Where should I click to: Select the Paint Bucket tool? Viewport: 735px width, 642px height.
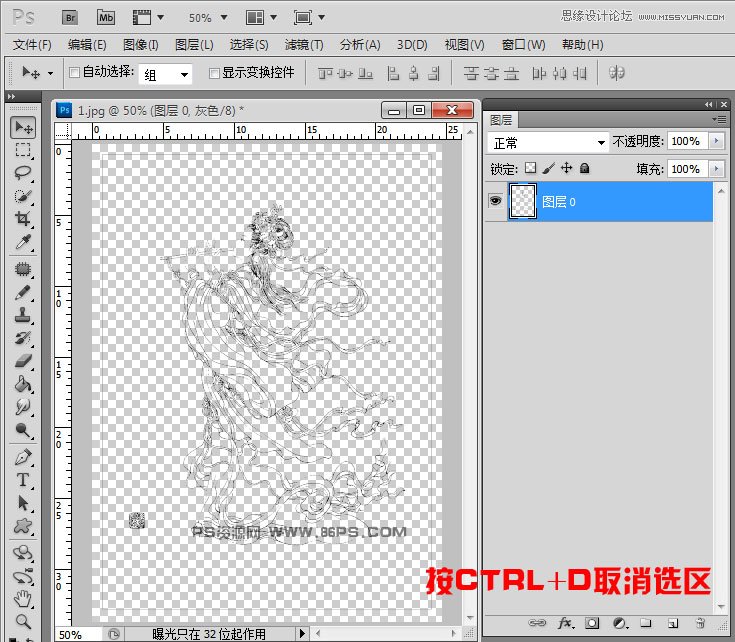pyautogui.click(x=23, y=384)
